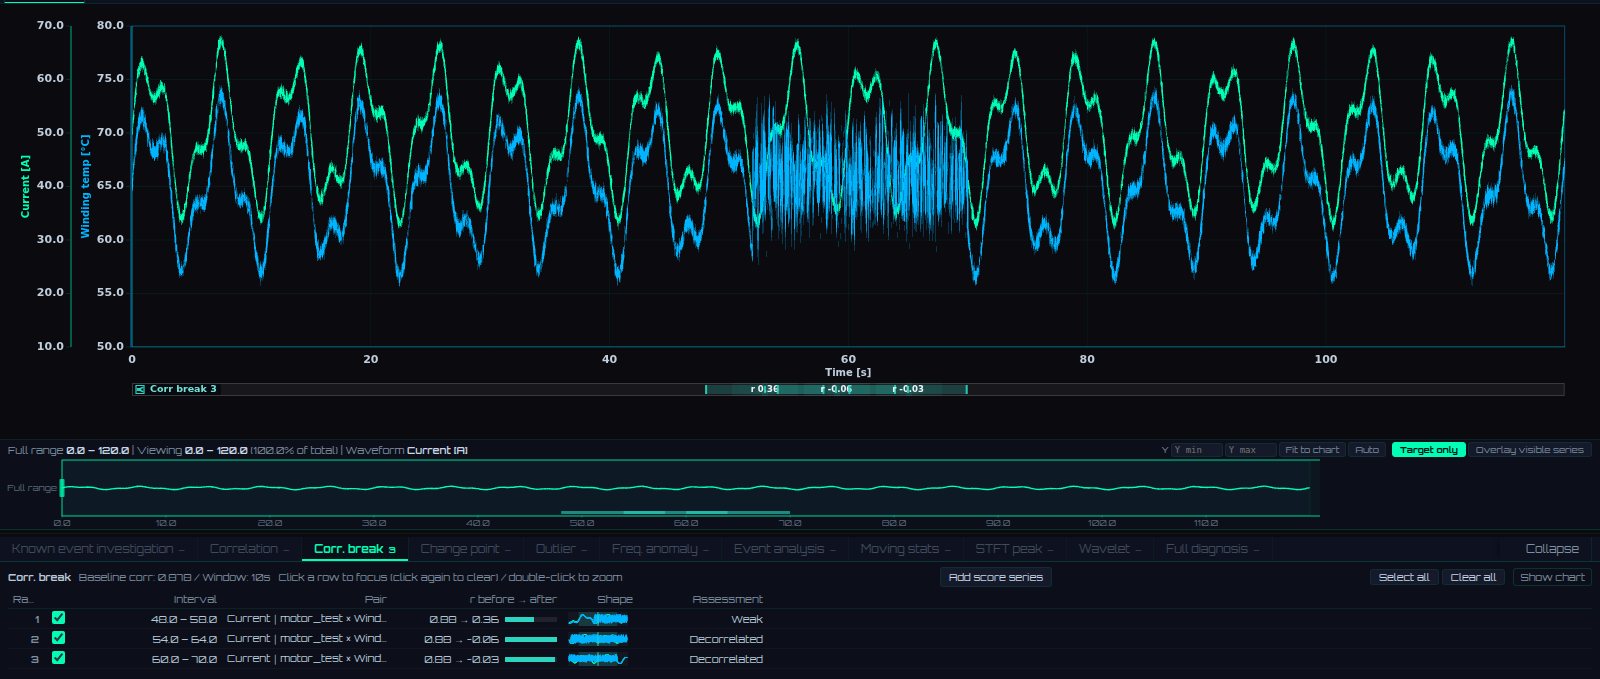Screen dimensions: 1600x679
Task: Click the Assessment column header
Action: point(727,599)
